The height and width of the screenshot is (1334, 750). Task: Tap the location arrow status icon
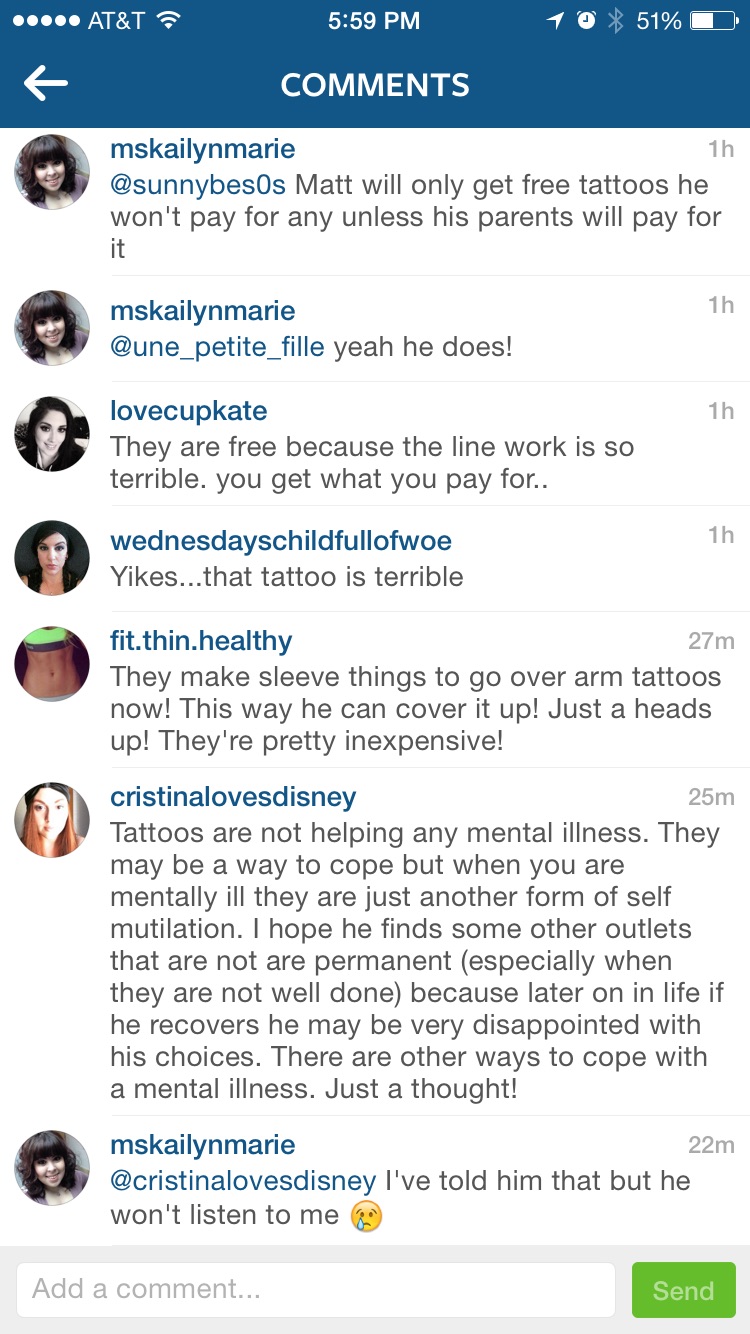[x=556, y=20]
